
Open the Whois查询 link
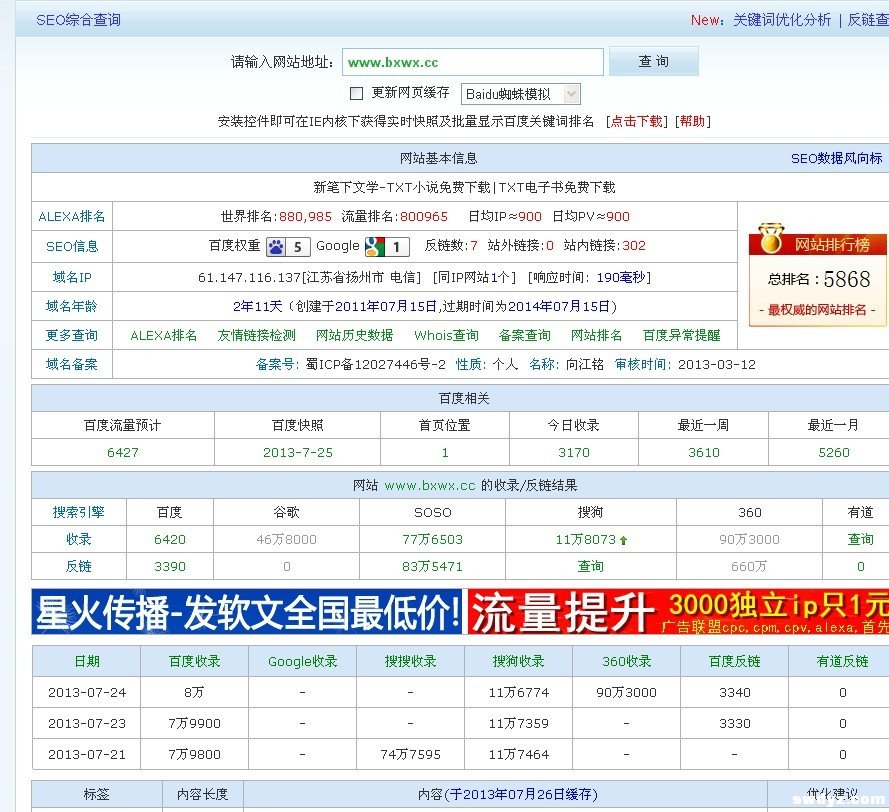click(446, 336)
